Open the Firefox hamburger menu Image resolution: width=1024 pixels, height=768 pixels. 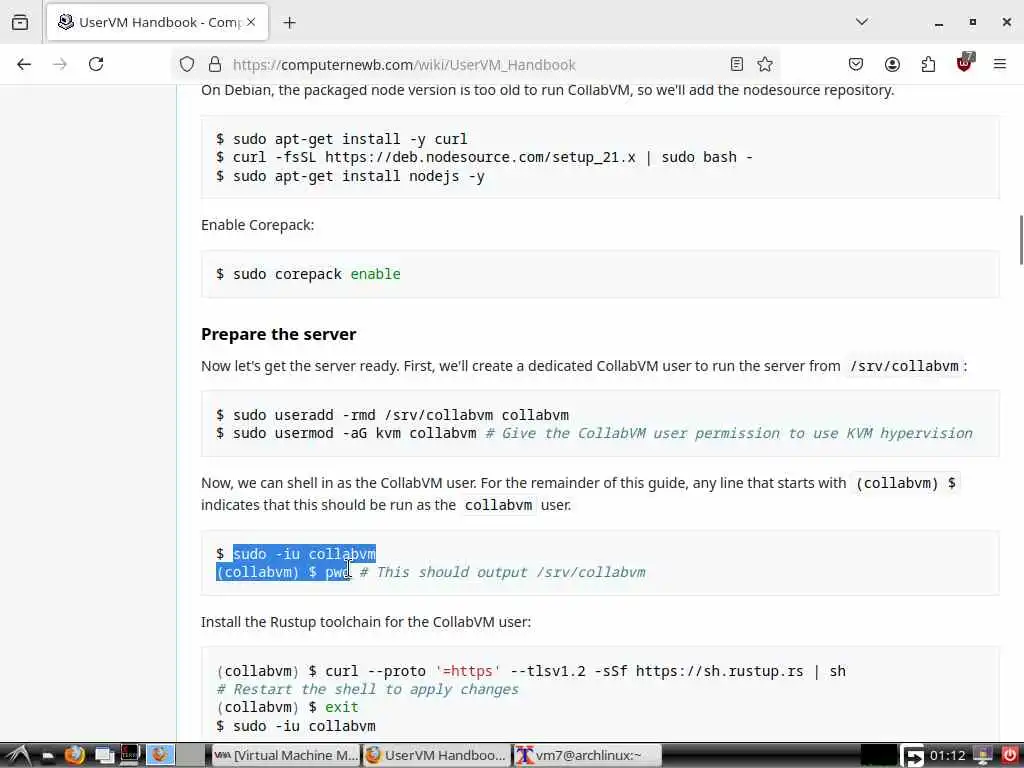(x=999, y=64)
